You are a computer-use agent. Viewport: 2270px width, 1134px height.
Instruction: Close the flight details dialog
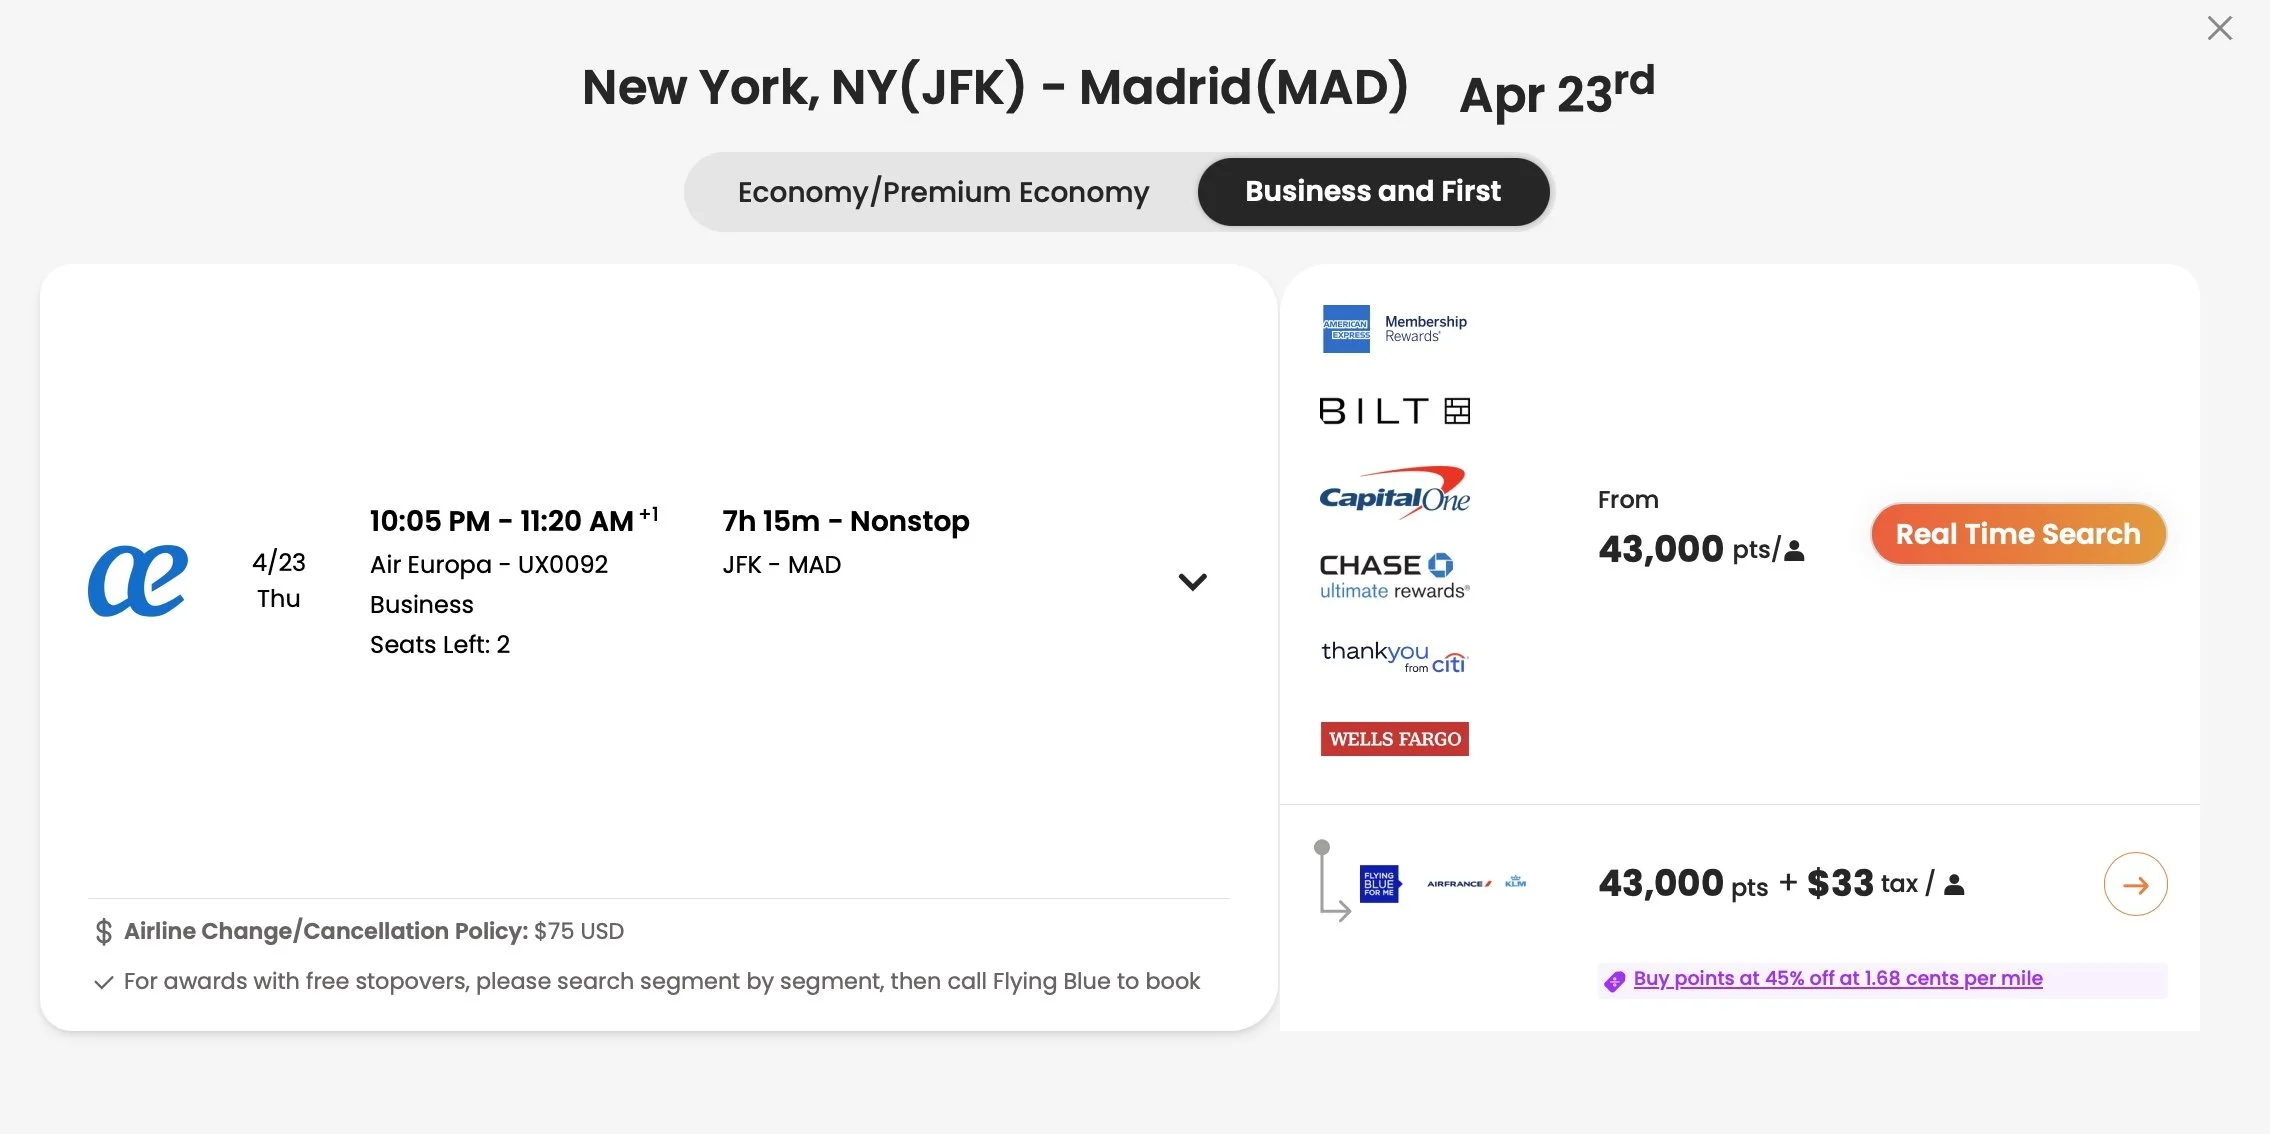2219,28
